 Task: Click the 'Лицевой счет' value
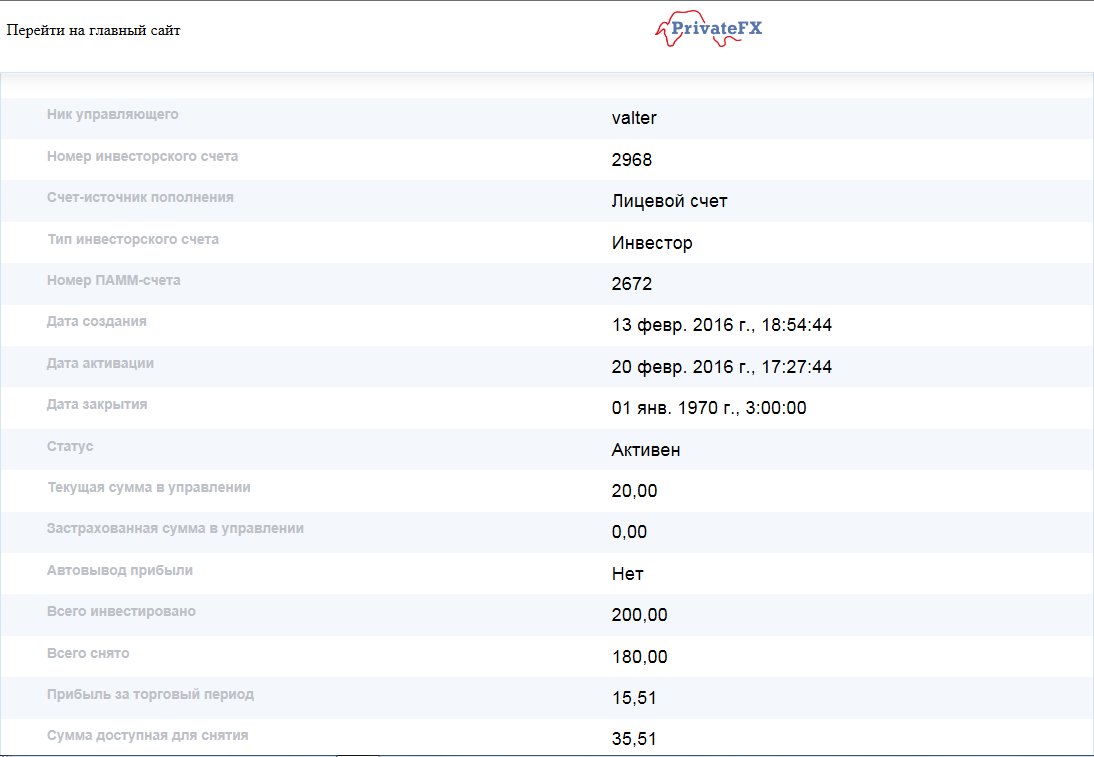click(669, 201)
